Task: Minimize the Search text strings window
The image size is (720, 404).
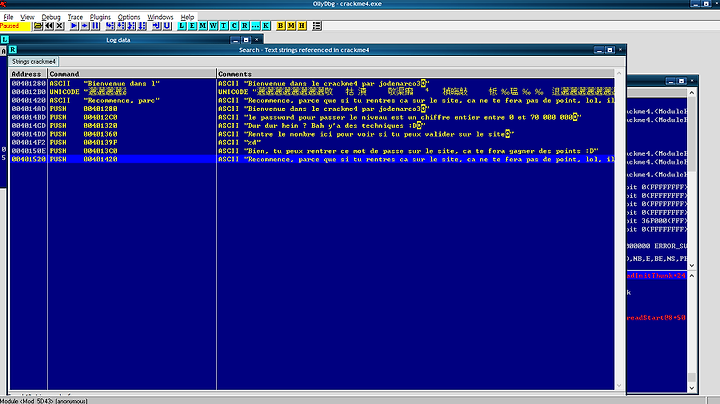Action: coord(599,50)
